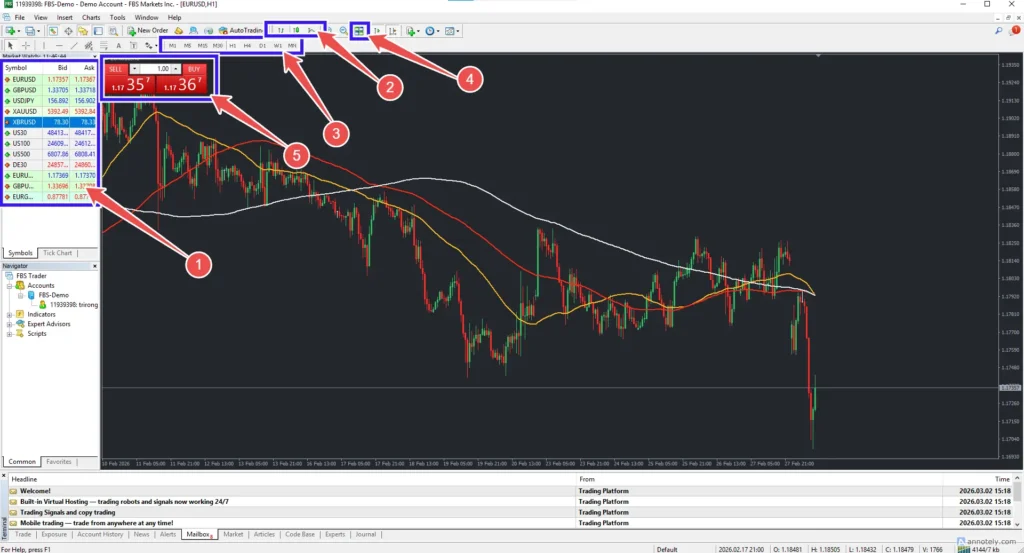Switch the chart to line chart view
1024x553 pixels.
coord(311,31)
